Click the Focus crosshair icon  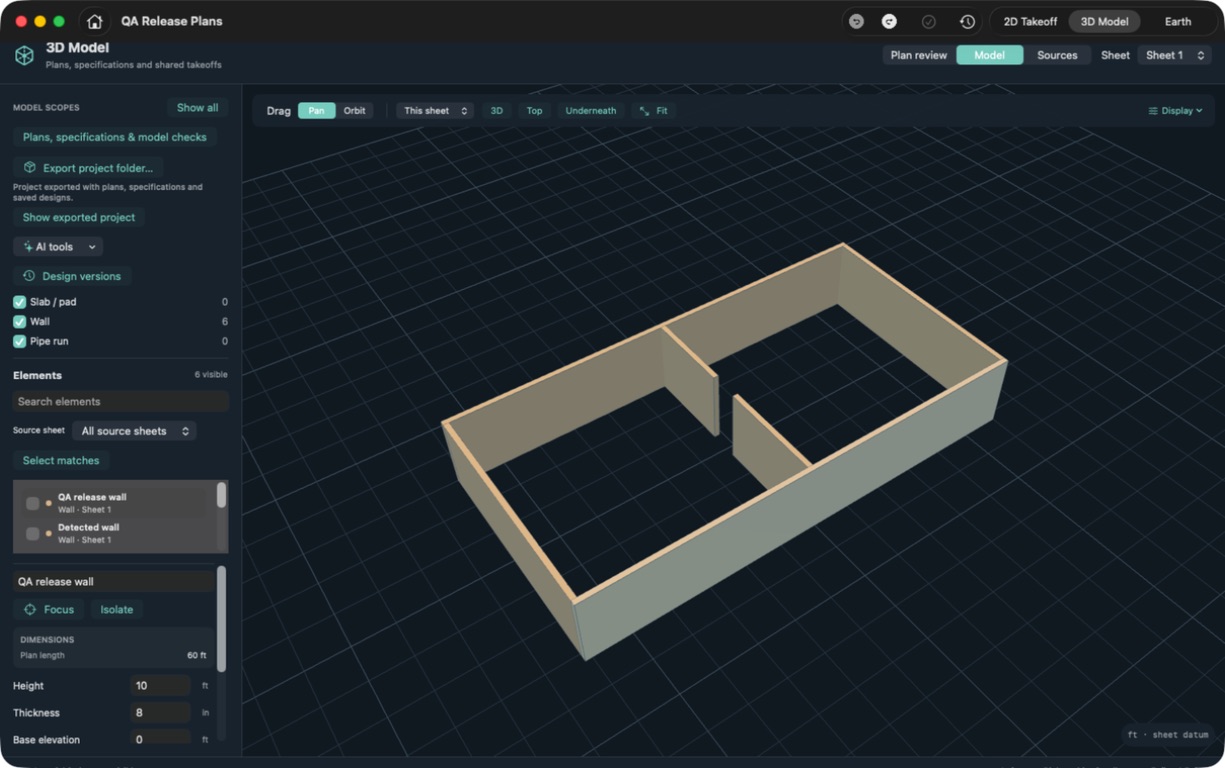coord(30,609)
